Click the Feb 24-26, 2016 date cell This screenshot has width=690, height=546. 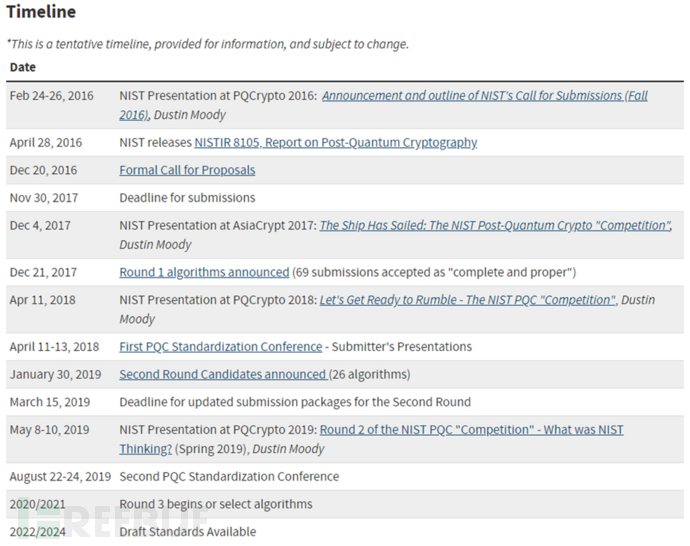51,96
